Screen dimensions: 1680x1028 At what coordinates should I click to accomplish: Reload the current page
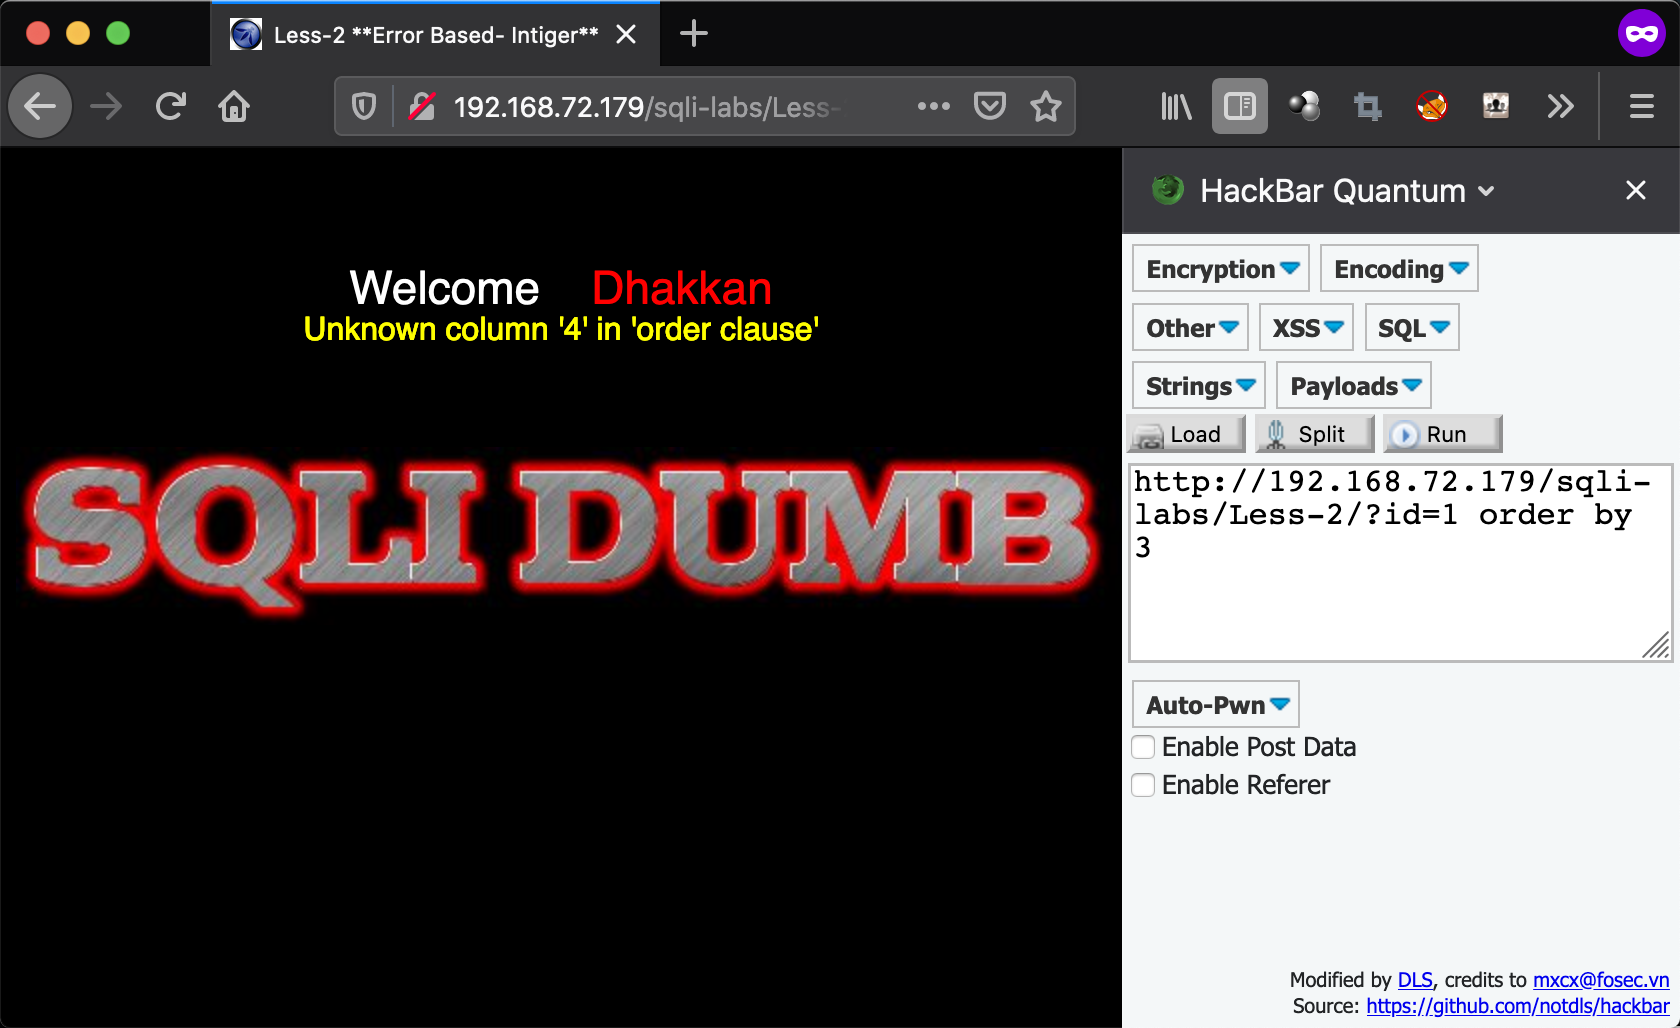tap(171, 106)
